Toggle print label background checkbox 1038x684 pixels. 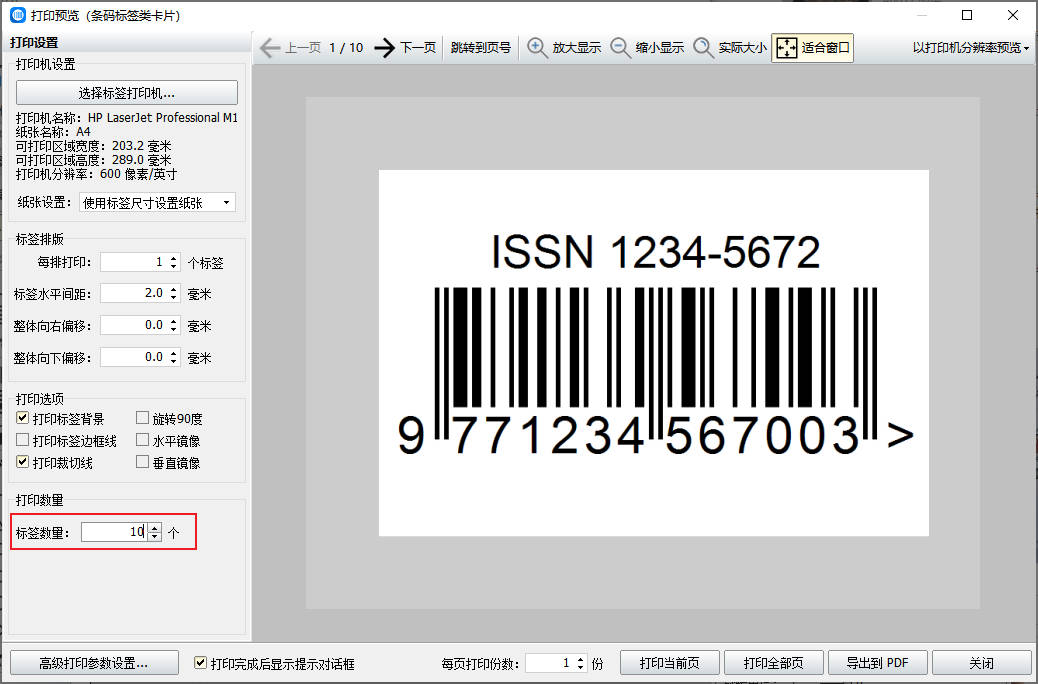[x=23, y=418]
